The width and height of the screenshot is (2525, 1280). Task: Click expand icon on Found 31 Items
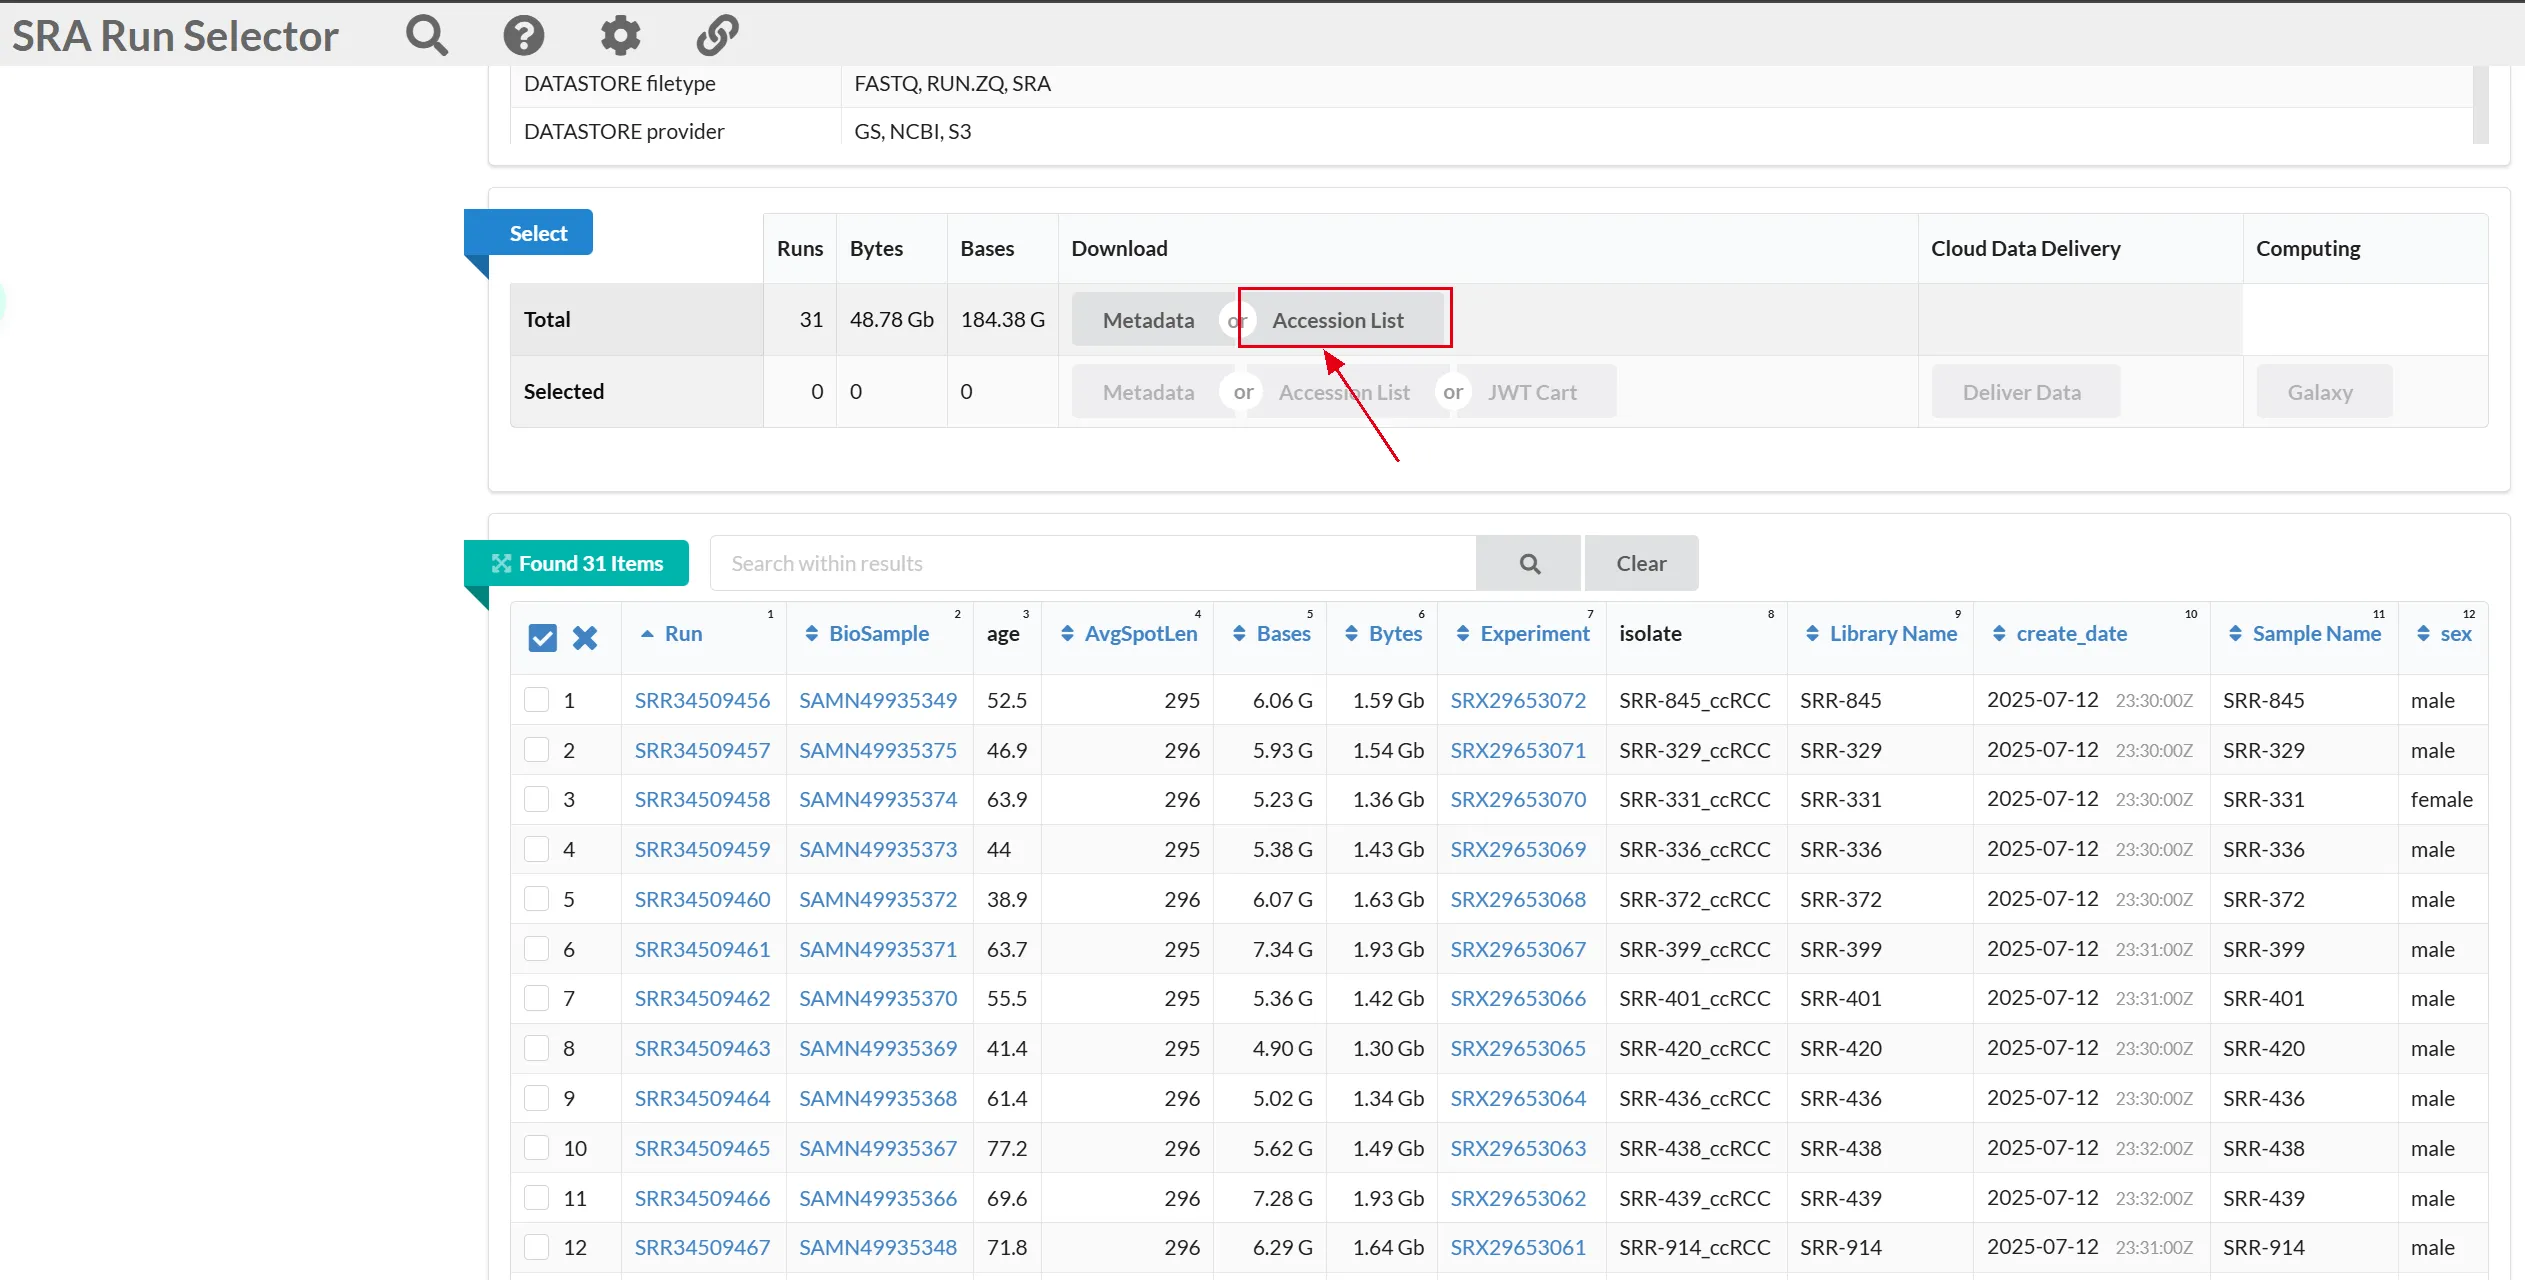tap(501, 563)
